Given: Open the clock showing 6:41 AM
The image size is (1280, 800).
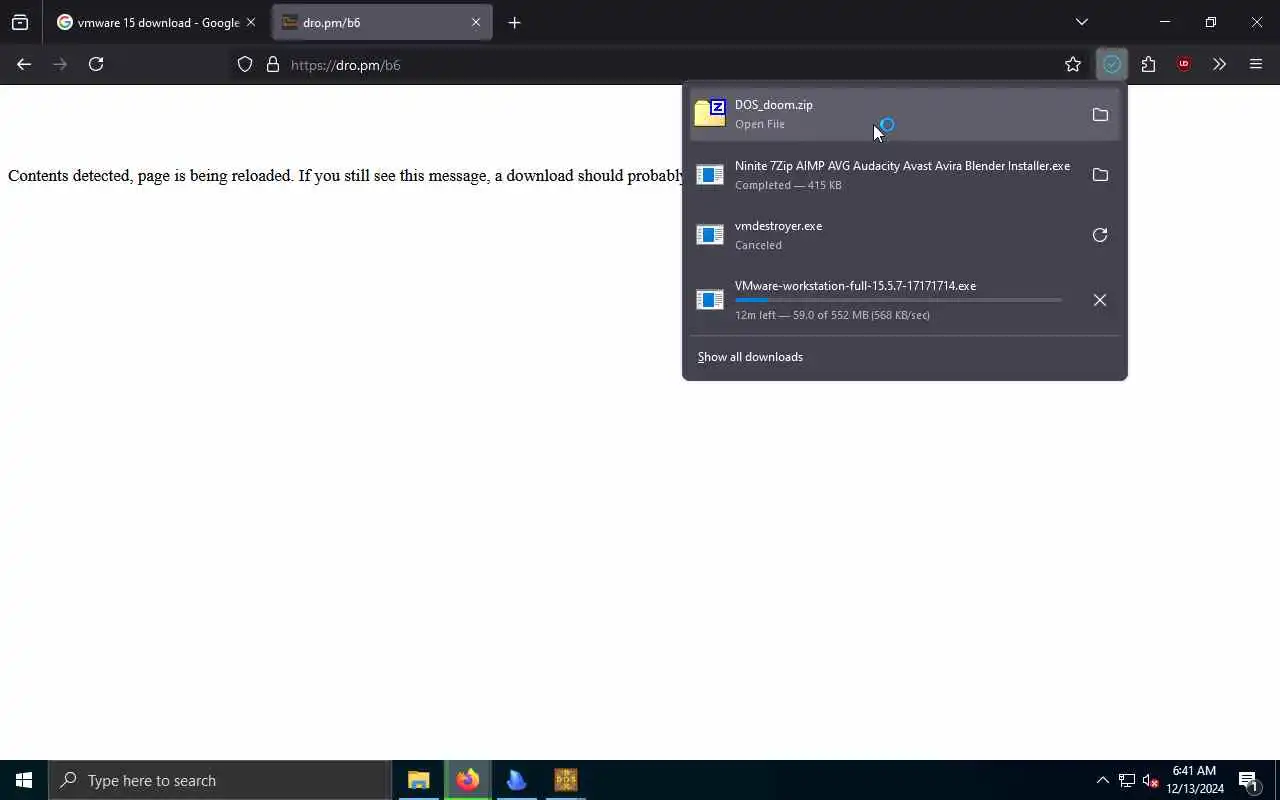Looking at the screenshot, I should (1195, 780).
